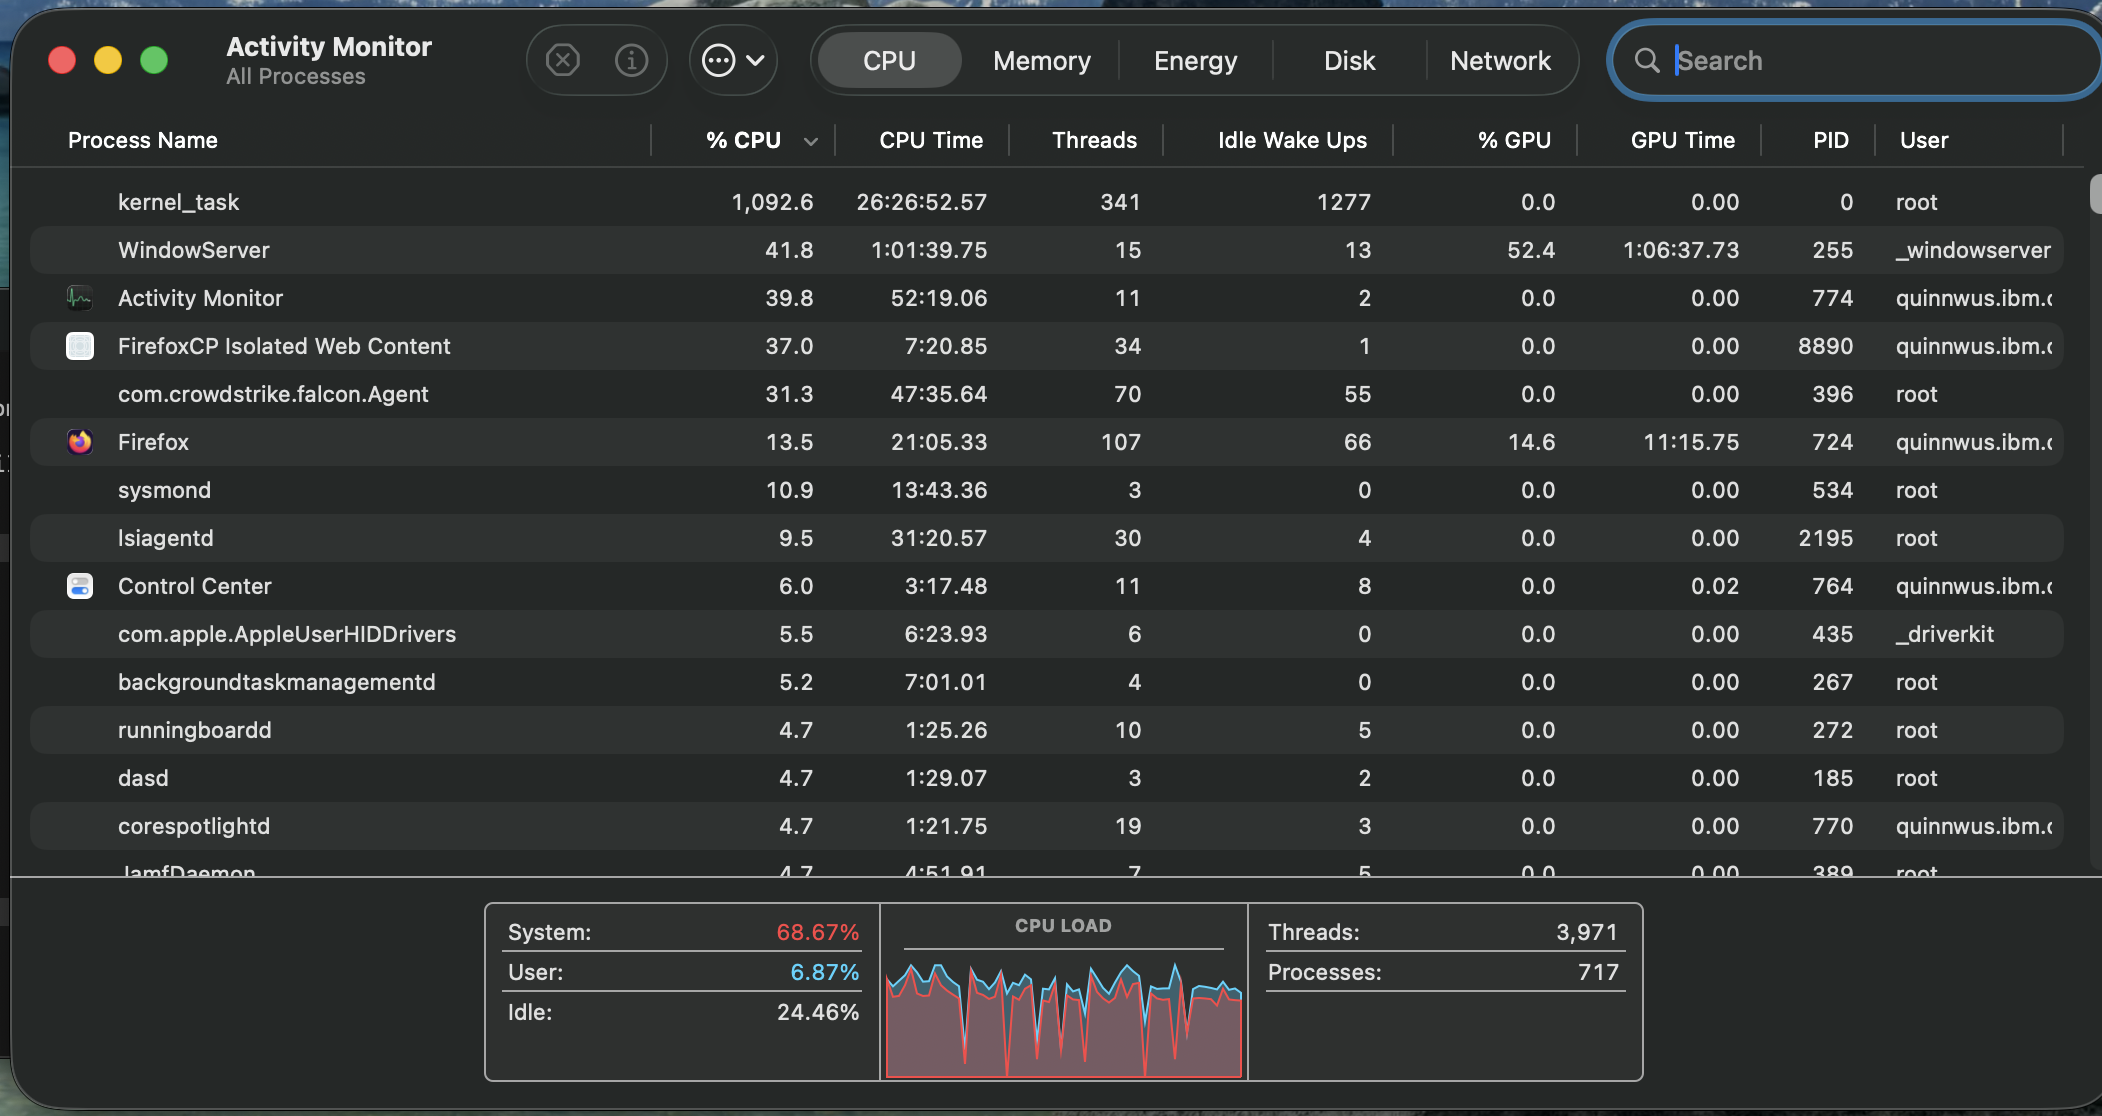The height and width of the screenshot is (1116, 2102).
Task: Sort by Idle Wake Ups column header
Action: [1292, 140]
